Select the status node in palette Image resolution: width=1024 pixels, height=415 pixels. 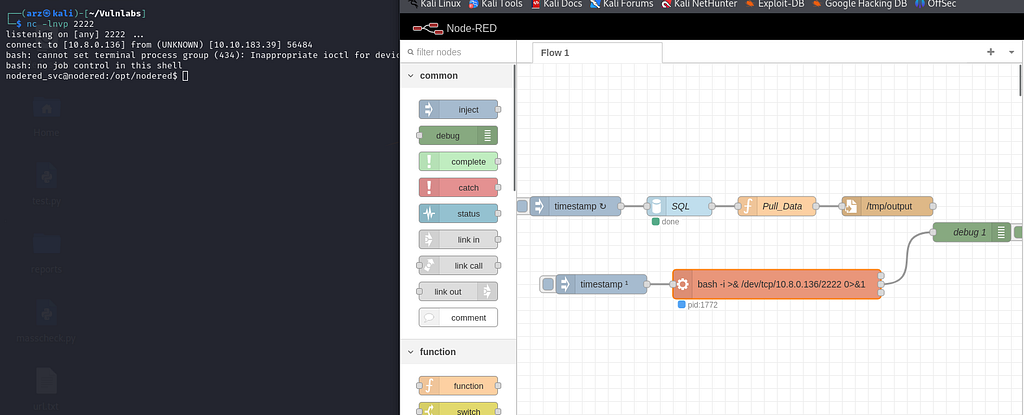(458, 214)
